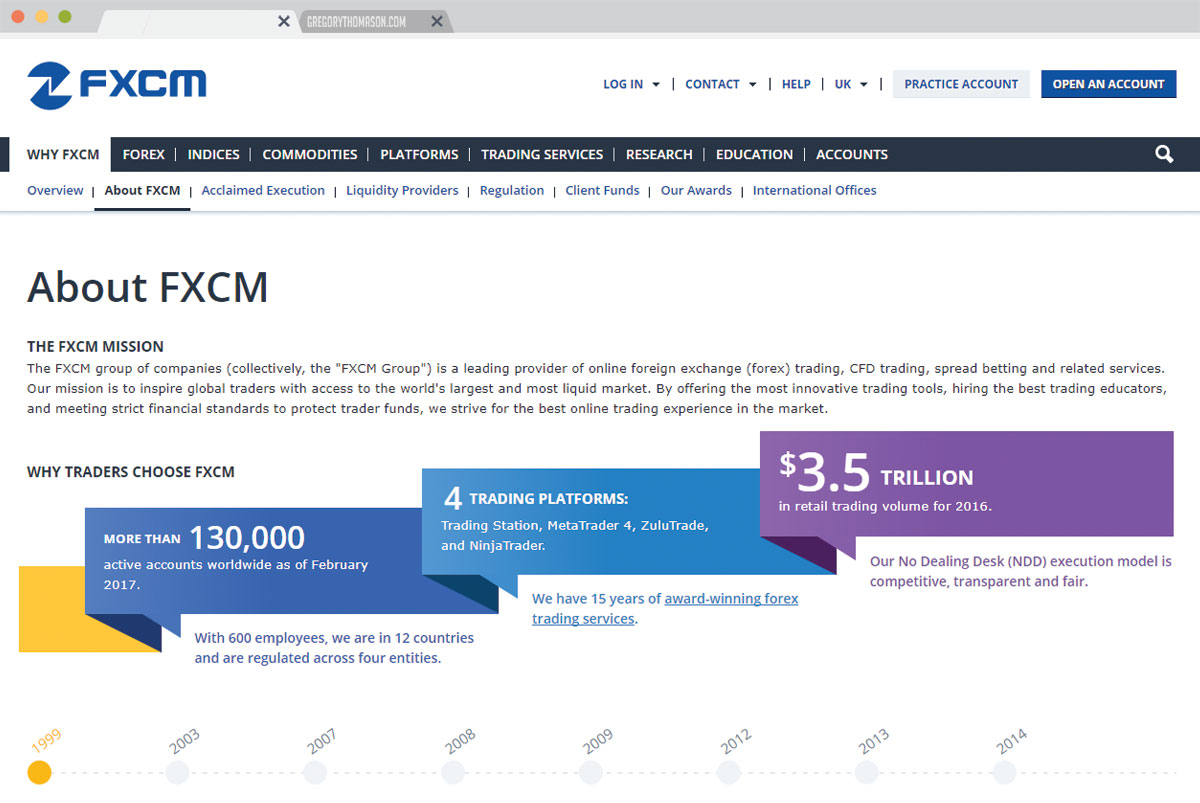The image size is (1200, 803).
Task: Open the INDICES menu
Action: click(x=214, y=154)
